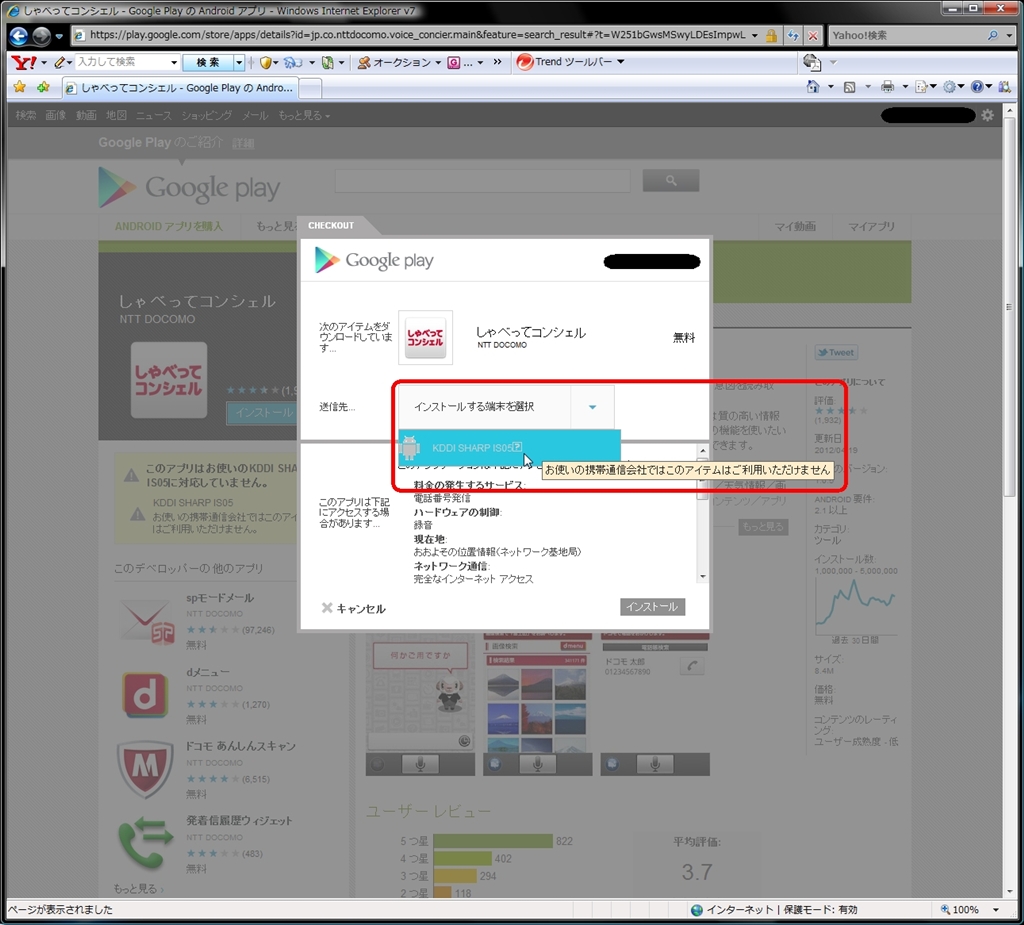Click the 入力して検索 toolbar search field
This screenshot has width=1024, height=925.
tap(123, 62)
